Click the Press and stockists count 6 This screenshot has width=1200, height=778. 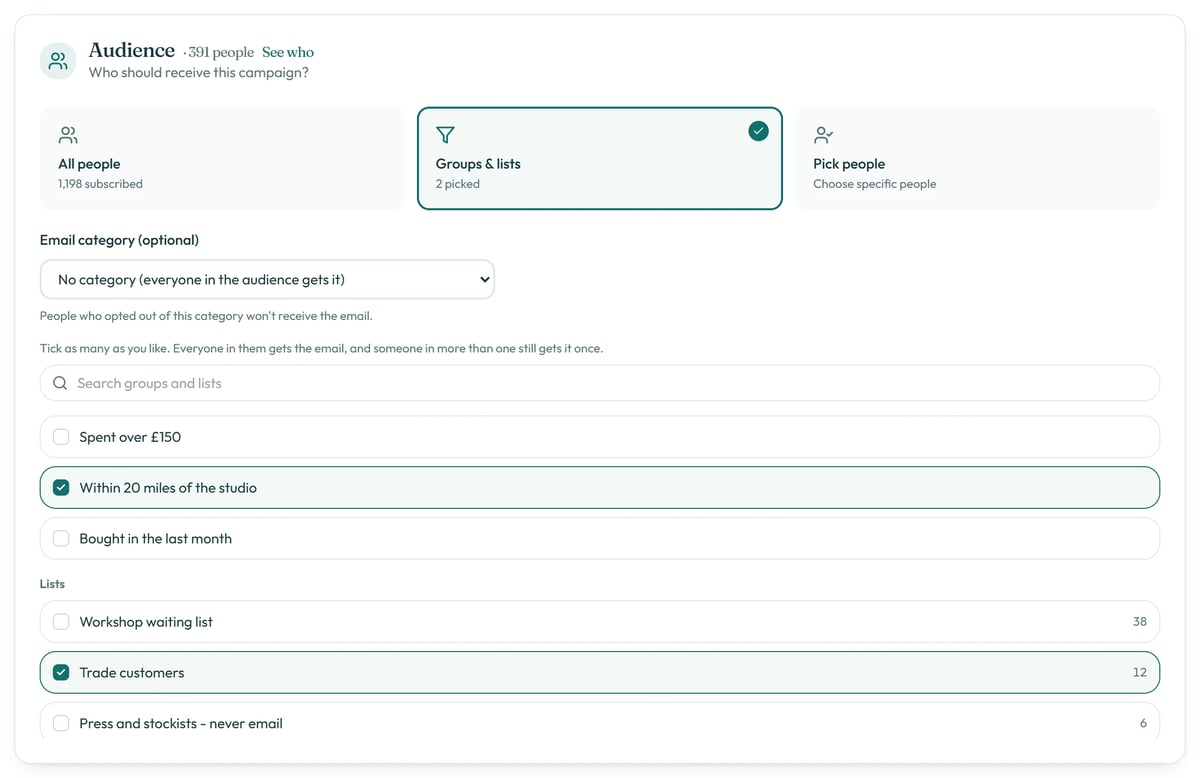pos(1143,724)
